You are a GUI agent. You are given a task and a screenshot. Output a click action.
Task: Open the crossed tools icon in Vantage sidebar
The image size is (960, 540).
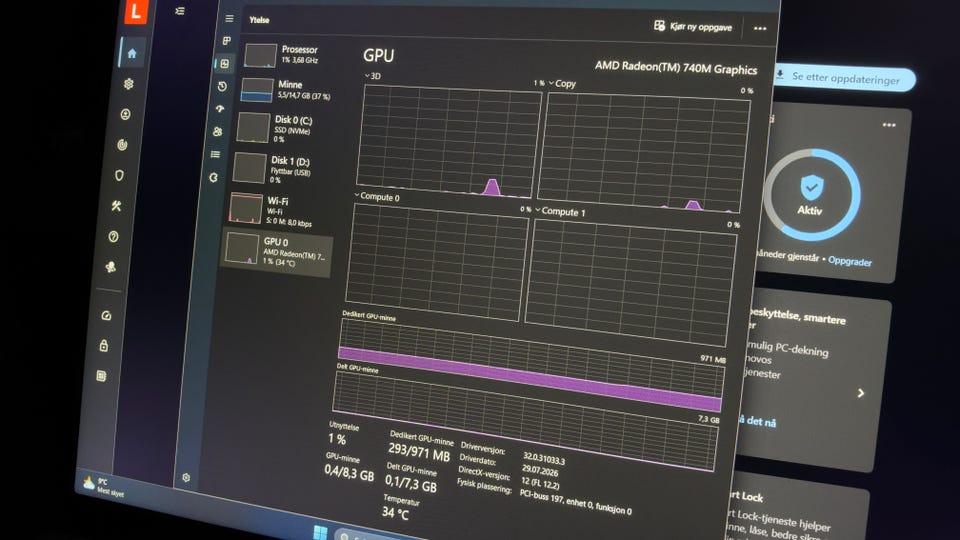[x=116, y=206]
